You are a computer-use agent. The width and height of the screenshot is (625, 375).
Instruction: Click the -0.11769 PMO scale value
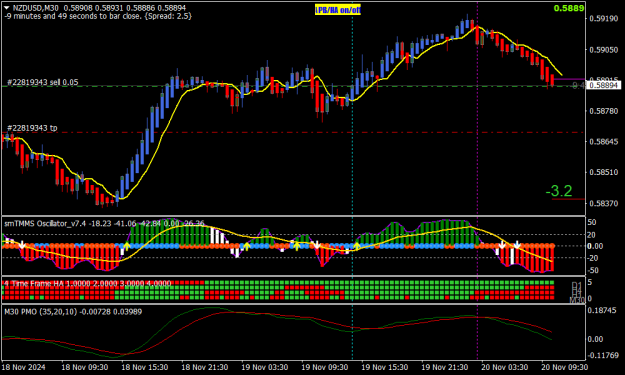[603, 355]
